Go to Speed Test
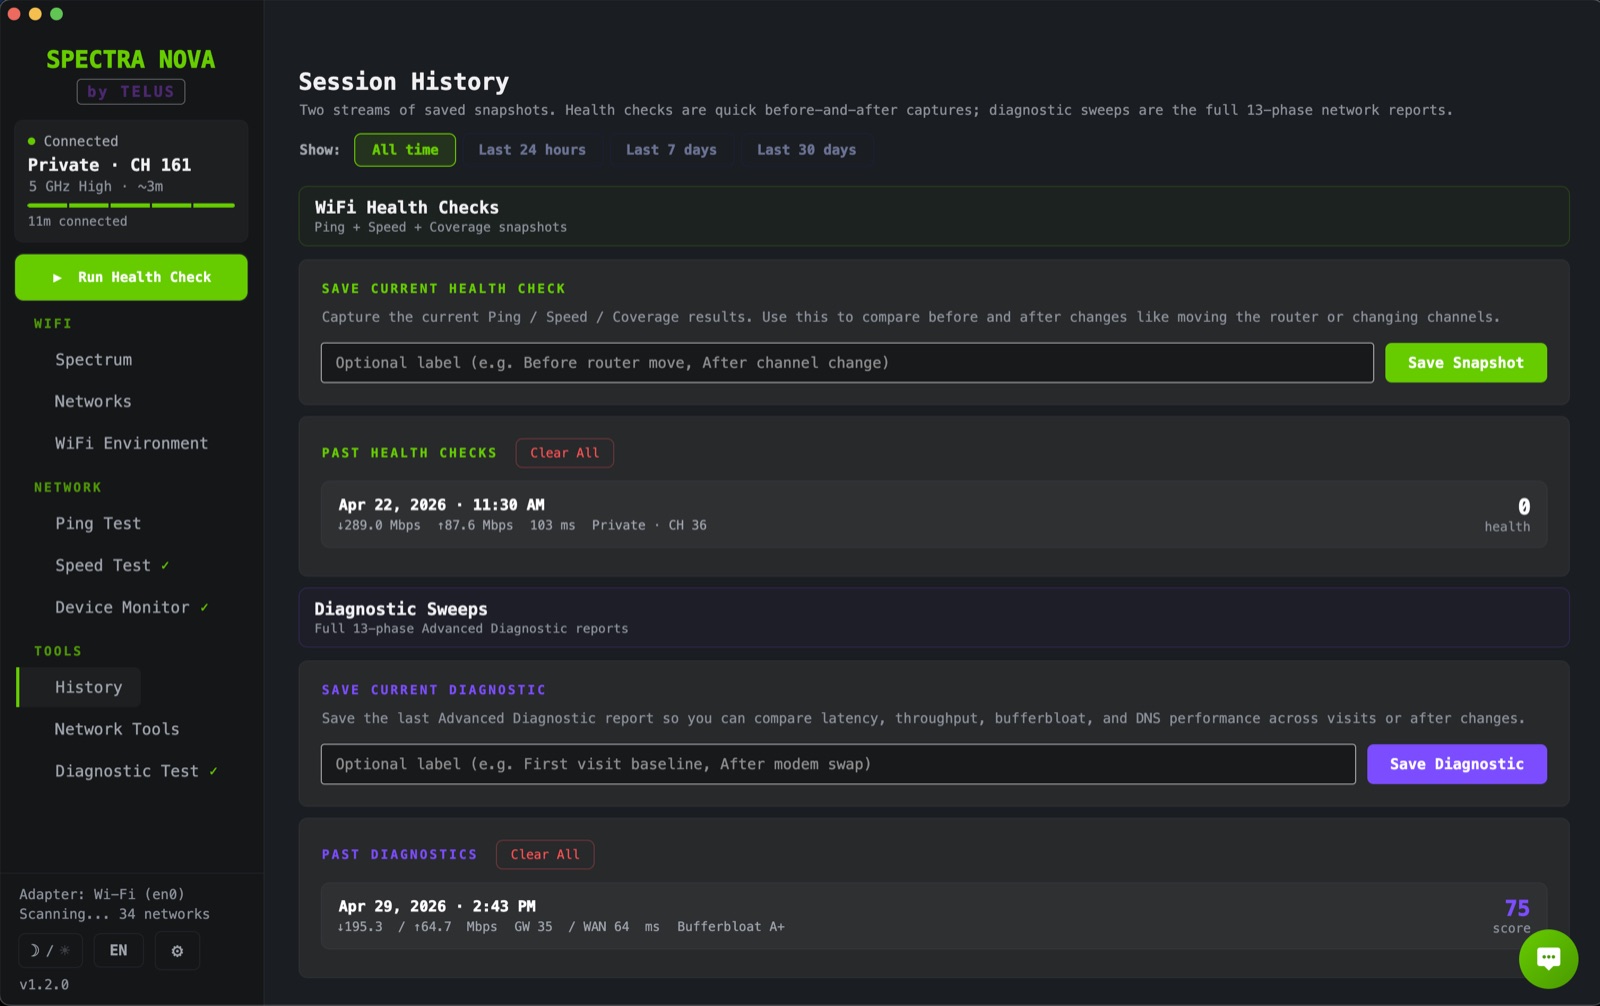This screenshot has width=1600, height=1006. (103, 566)
